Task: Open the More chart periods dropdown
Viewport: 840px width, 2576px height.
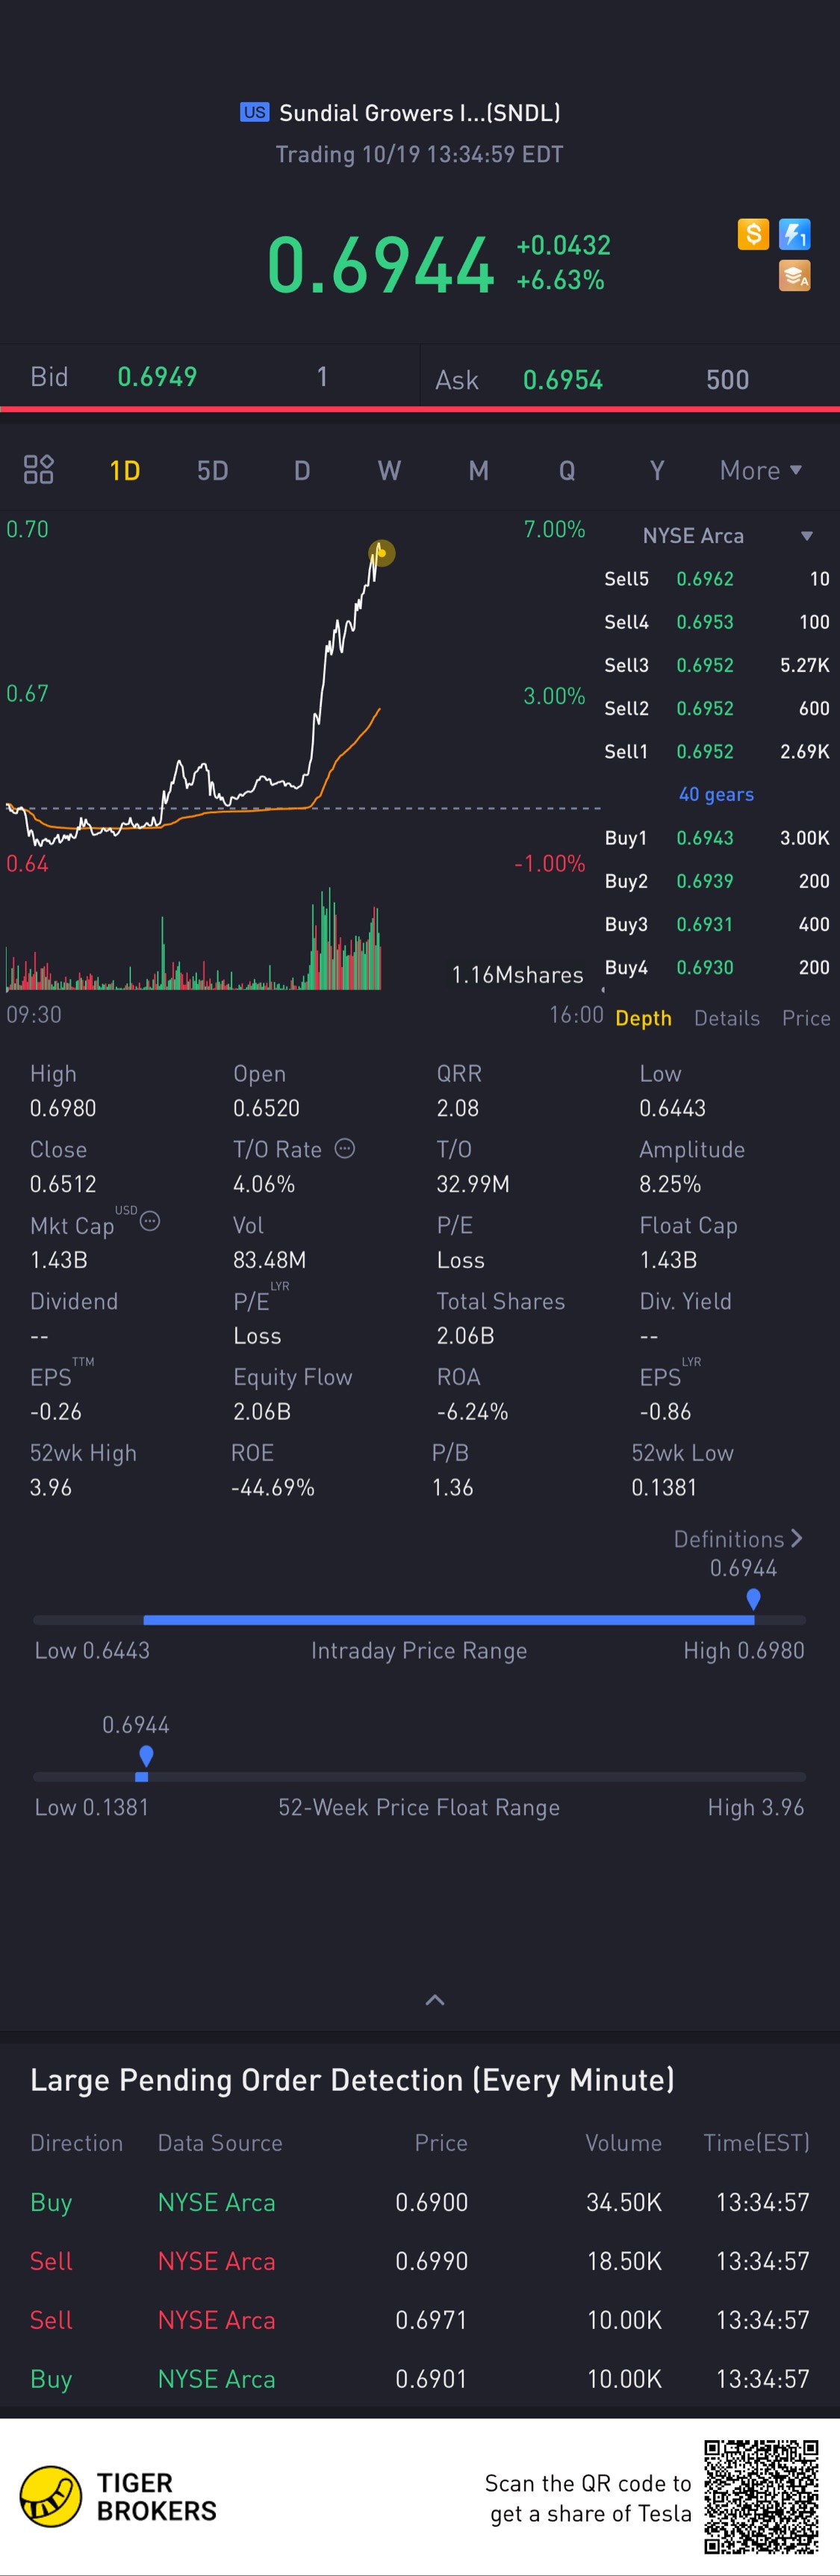Action: pyautogui.click(x=761, y=471)
